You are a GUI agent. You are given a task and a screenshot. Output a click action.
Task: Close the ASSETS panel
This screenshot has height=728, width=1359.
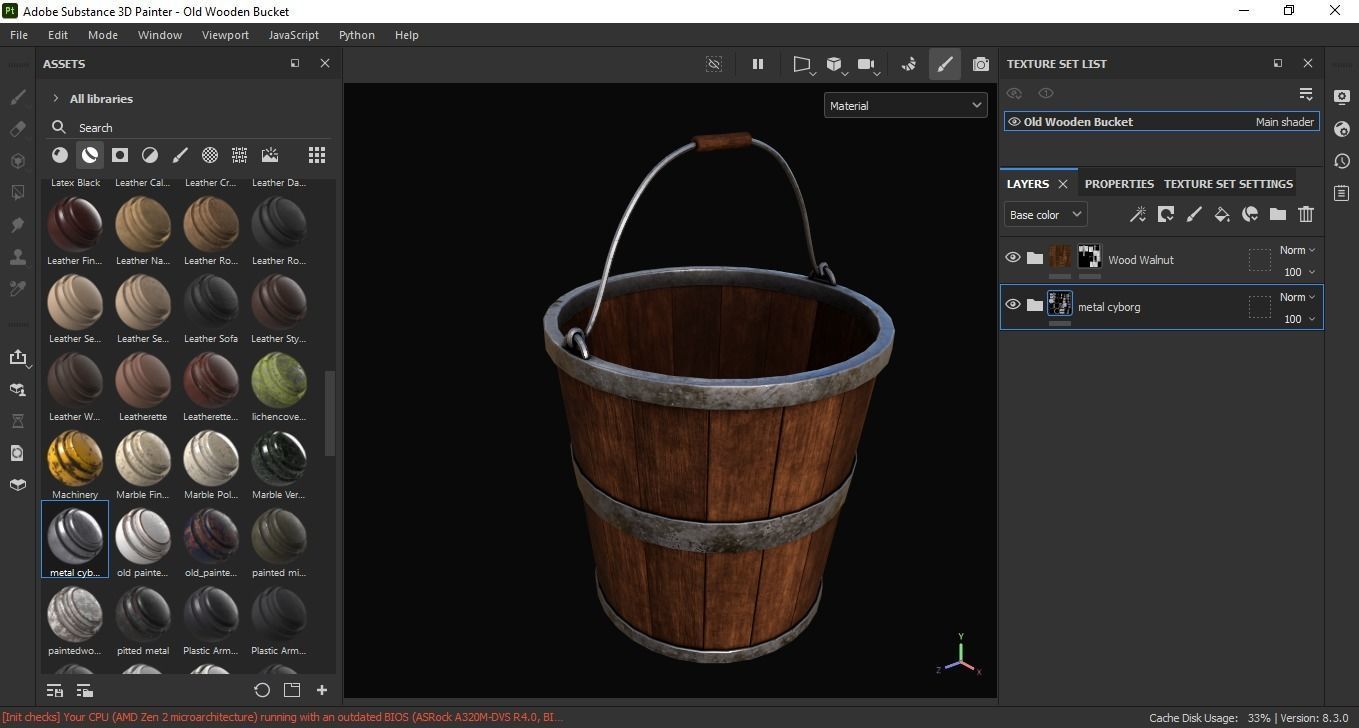point(324,63)
